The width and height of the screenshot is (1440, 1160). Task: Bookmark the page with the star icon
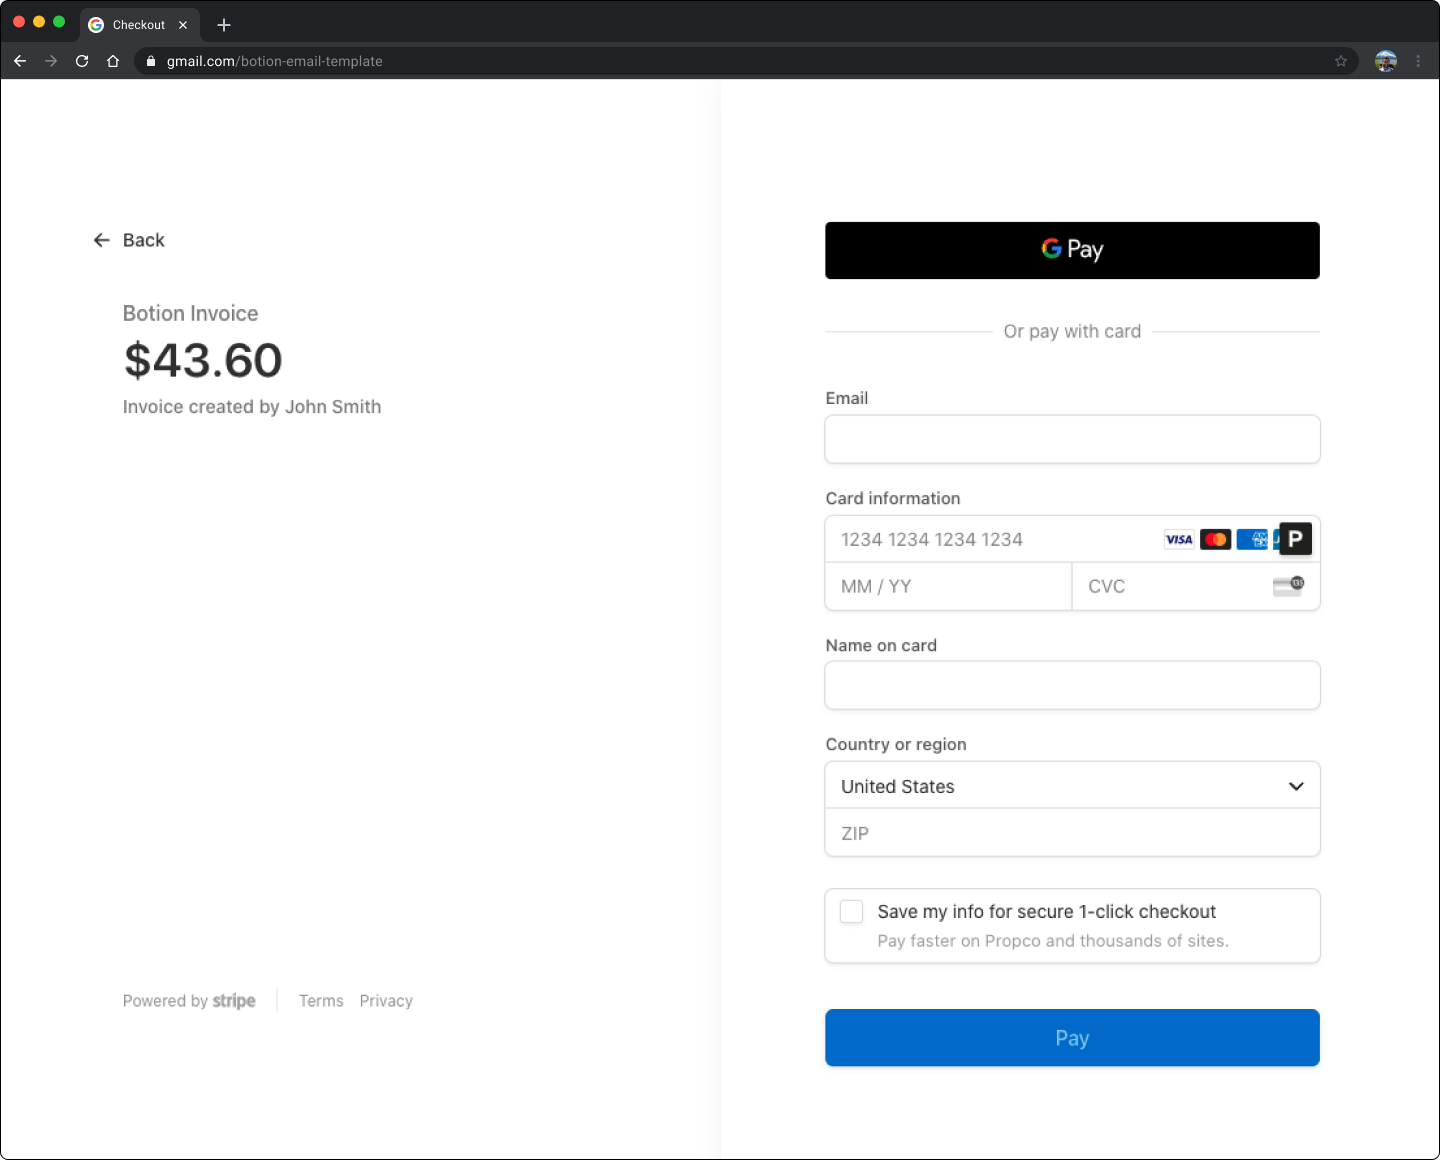coord(1340,61)
